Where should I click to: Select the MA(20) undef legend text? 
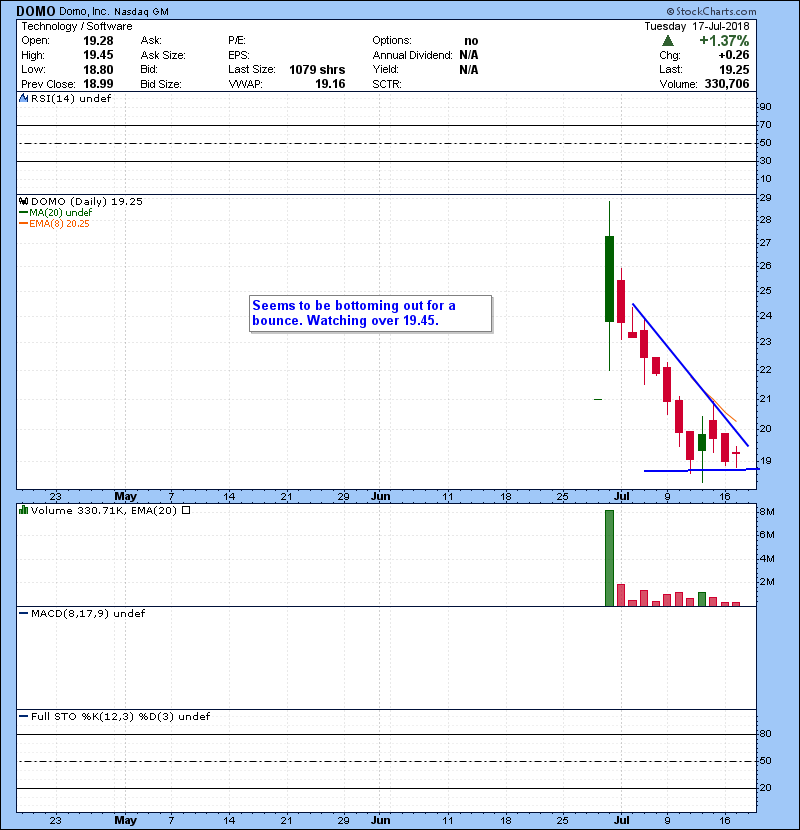(60, 213)
